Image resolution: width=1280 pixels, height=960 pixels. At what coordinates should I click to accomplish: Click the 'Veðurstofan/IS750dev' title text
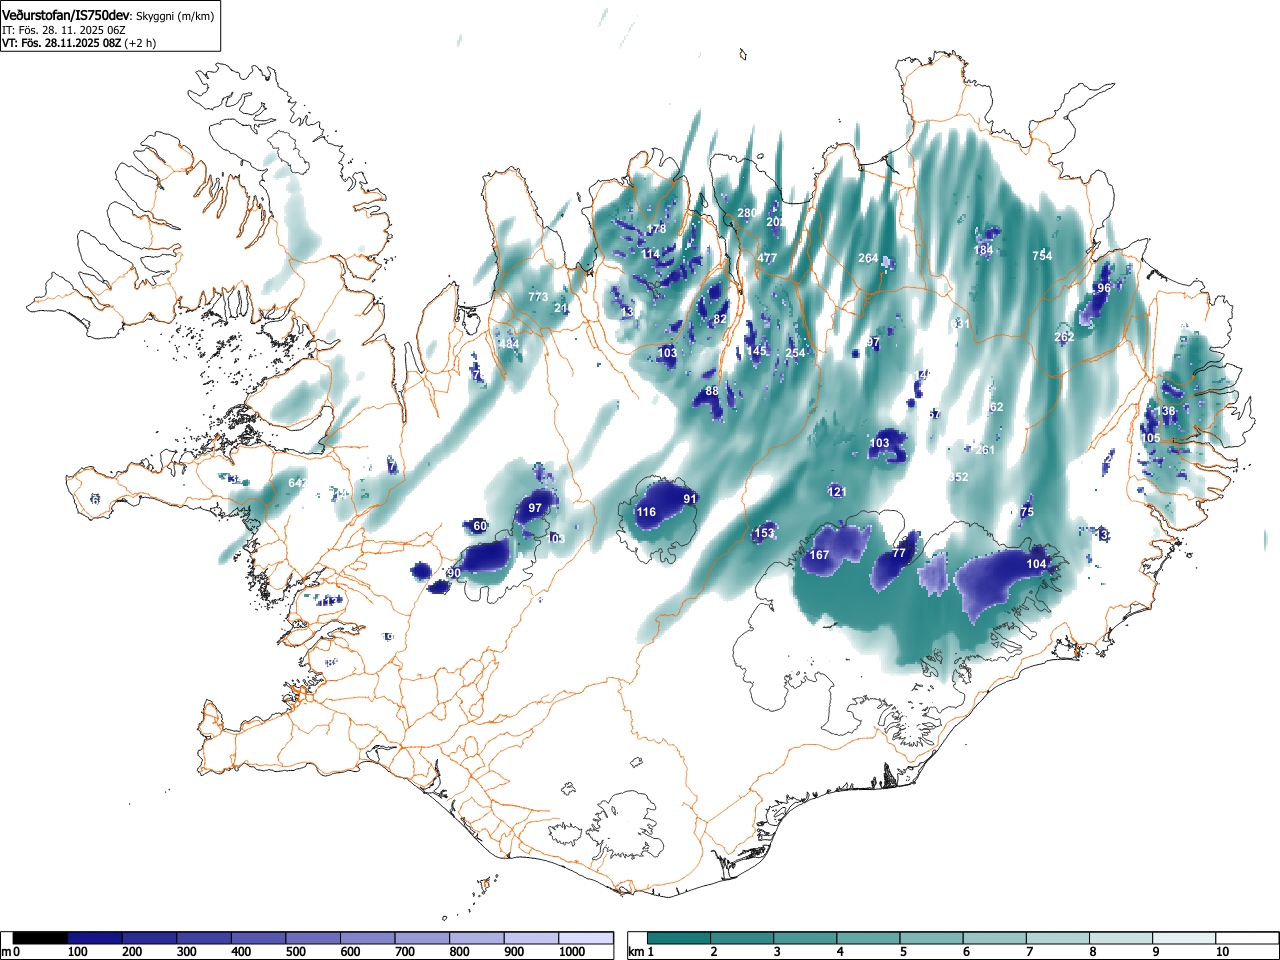click(x=66, y=15)
